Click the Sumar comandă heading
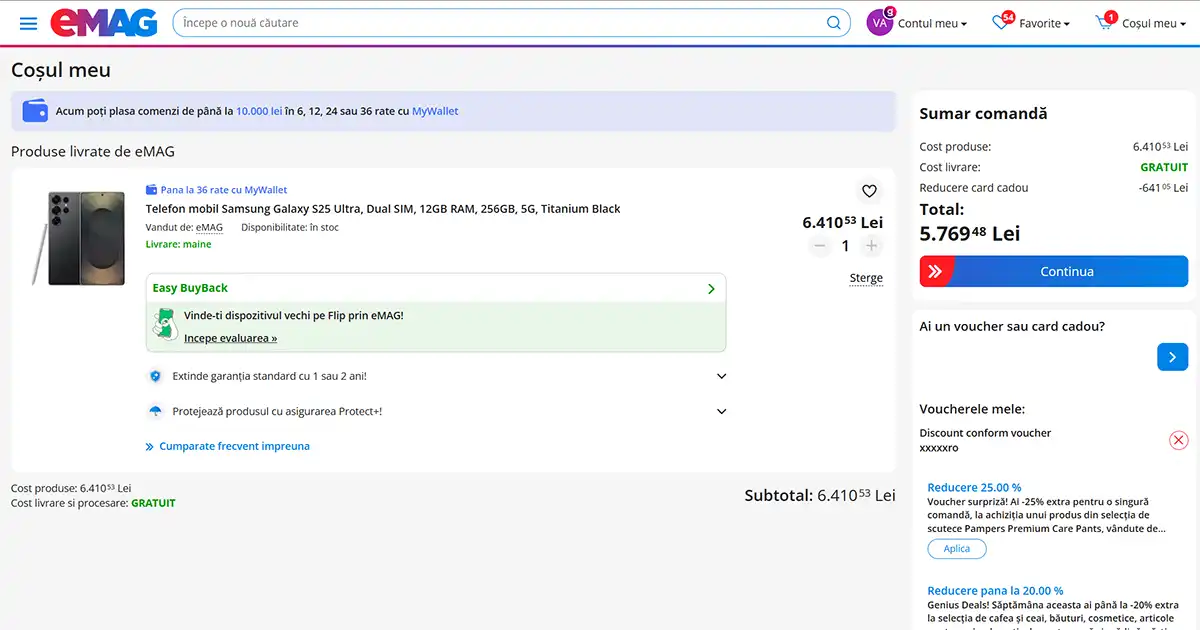Image resolution: width=1200 pixels, height=630 pixels. (x=983, y=114)
